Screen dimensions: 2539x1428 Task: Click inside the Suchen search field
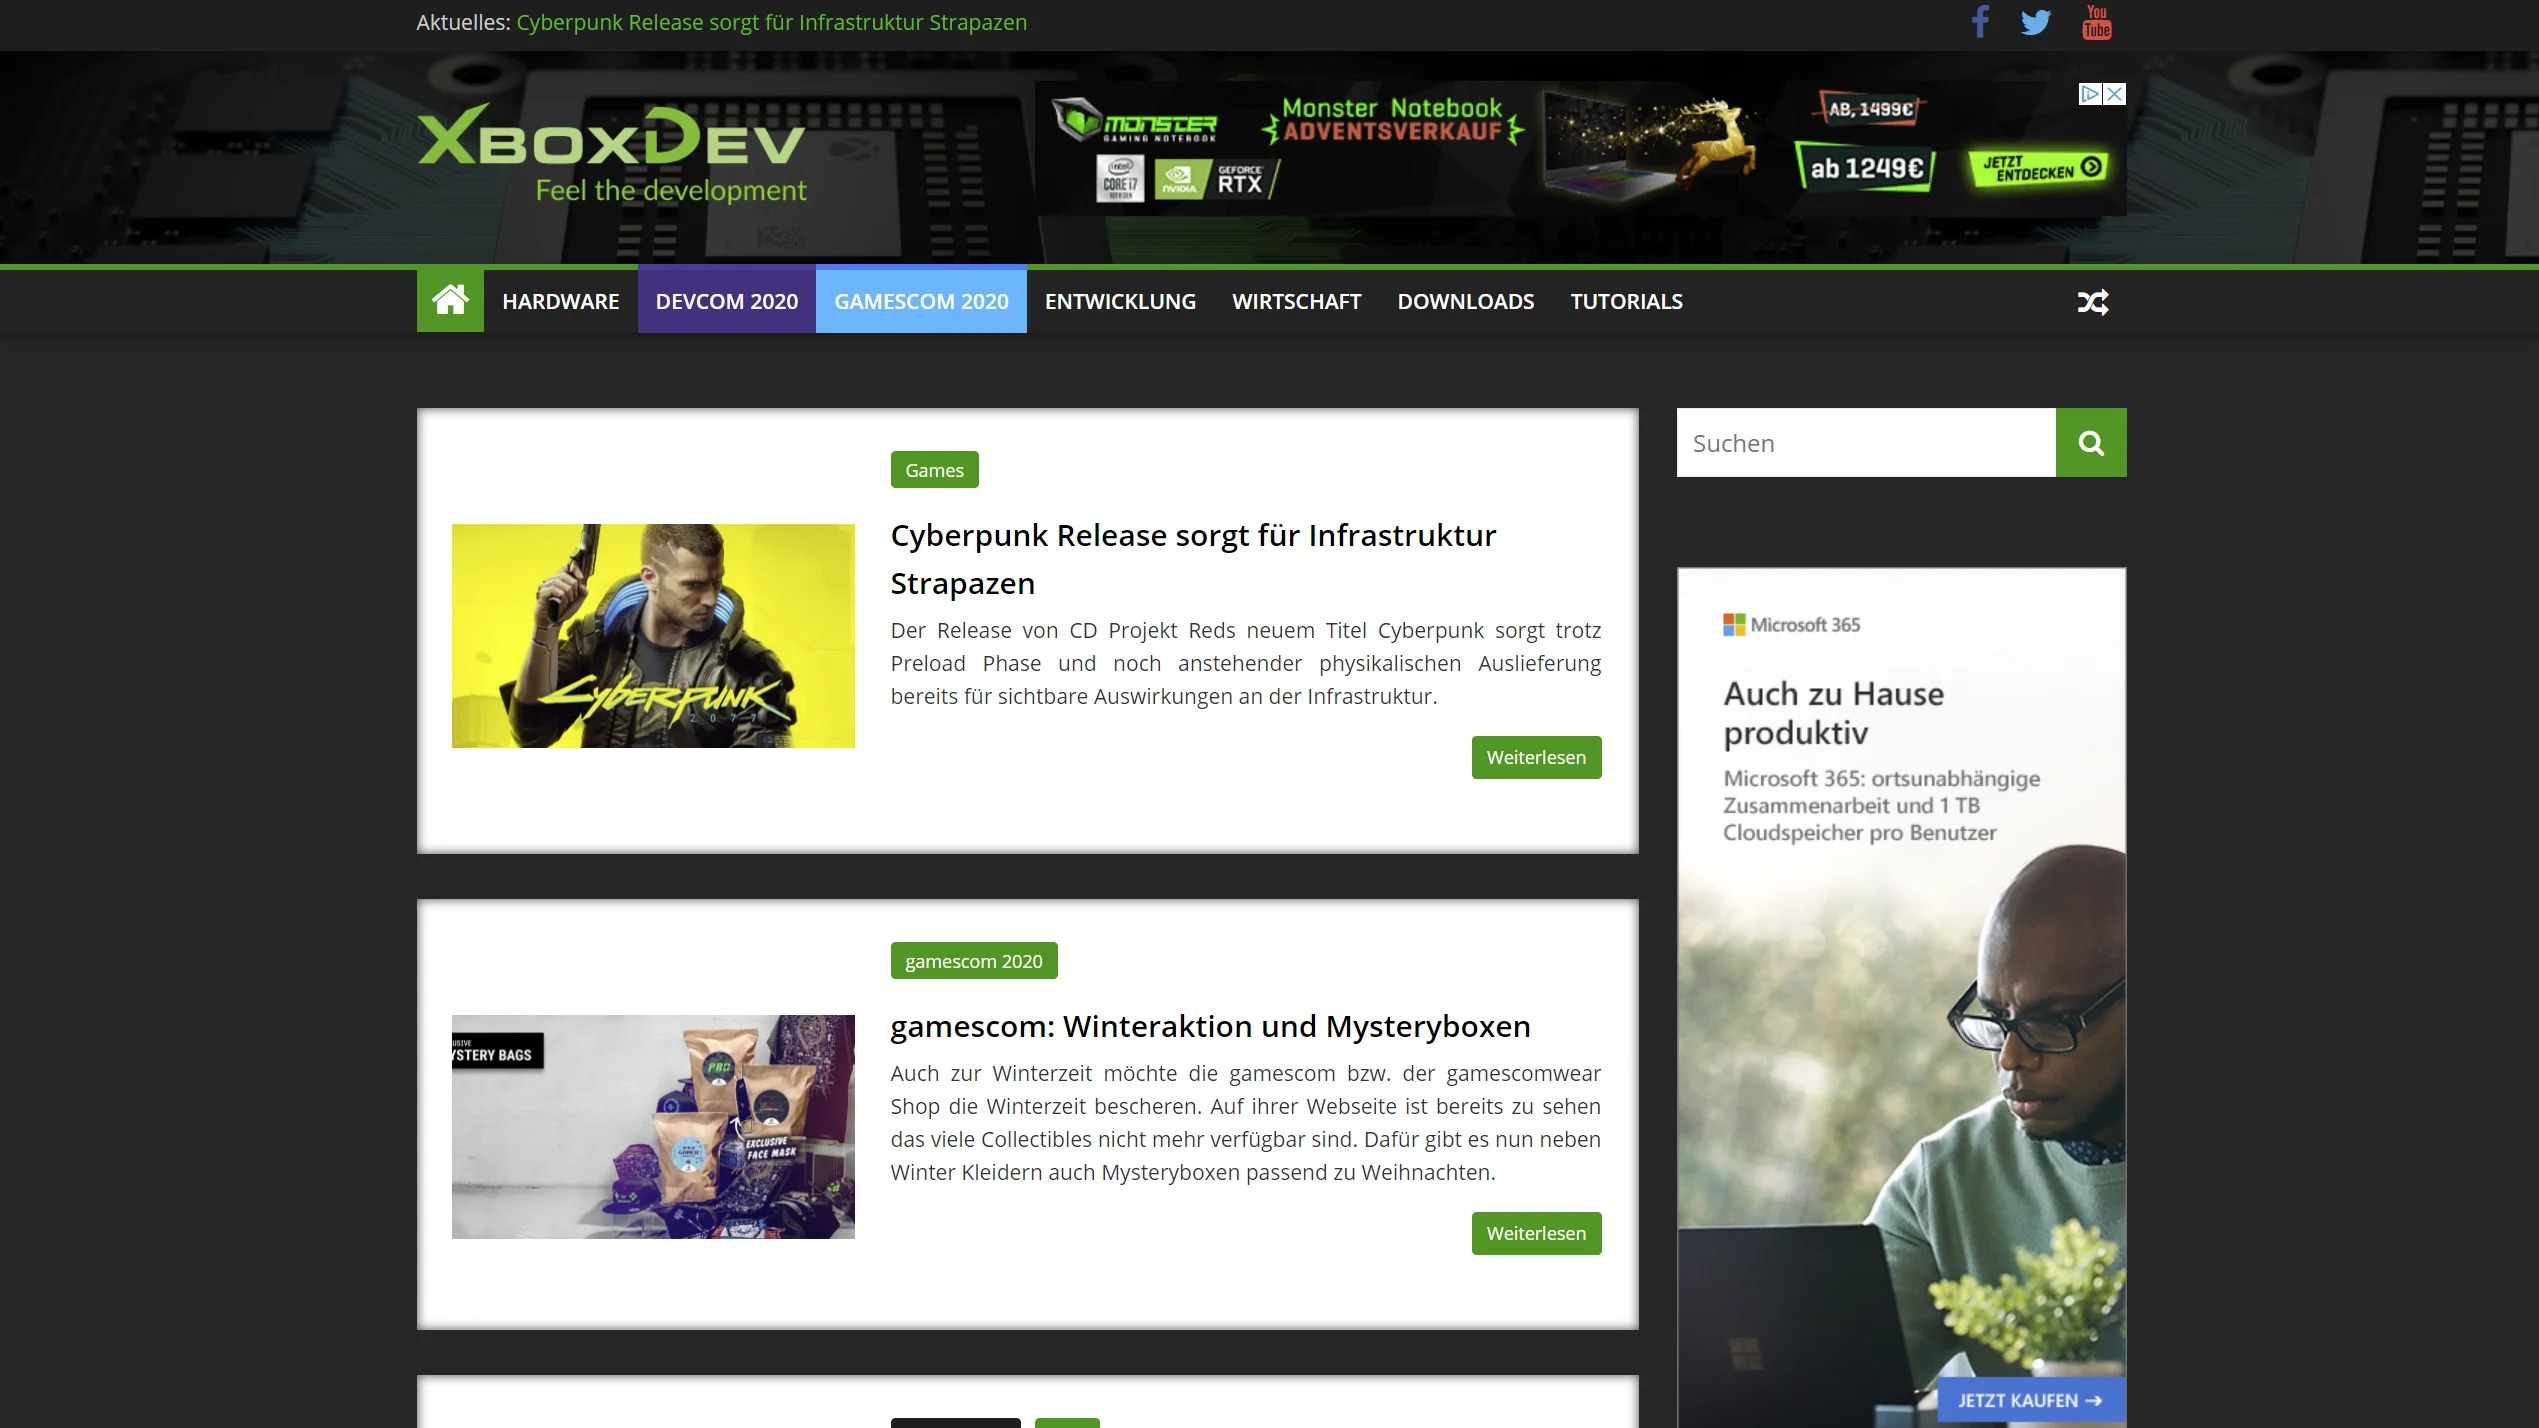click(x=1860, y=441)
